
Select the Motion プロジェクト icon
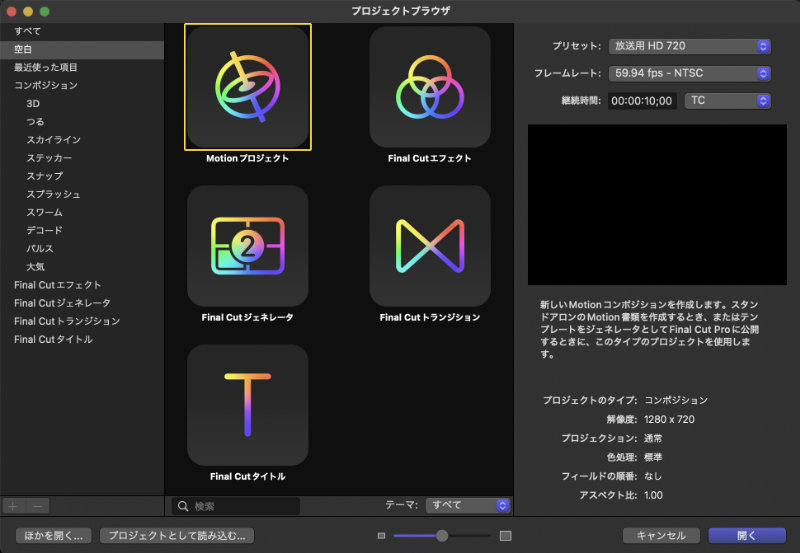click(247, 87)
